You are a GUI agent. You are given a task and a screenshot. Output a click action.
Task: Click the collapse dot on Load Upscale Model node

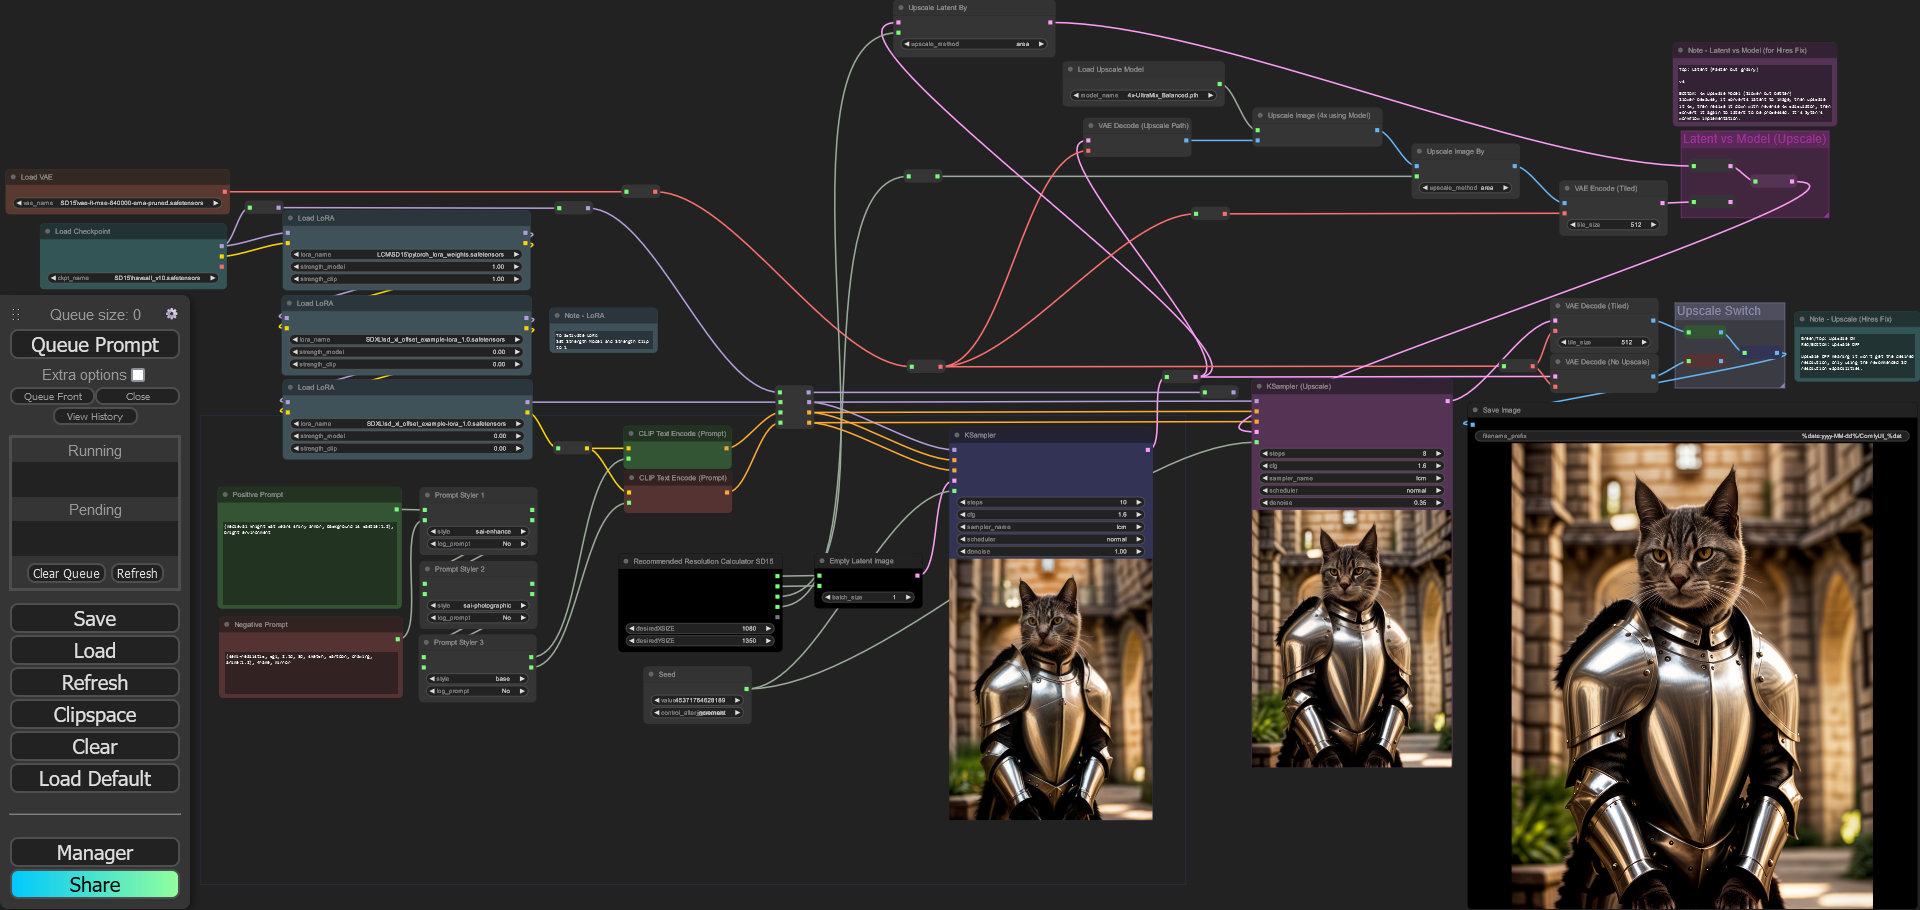point(1070,69)
